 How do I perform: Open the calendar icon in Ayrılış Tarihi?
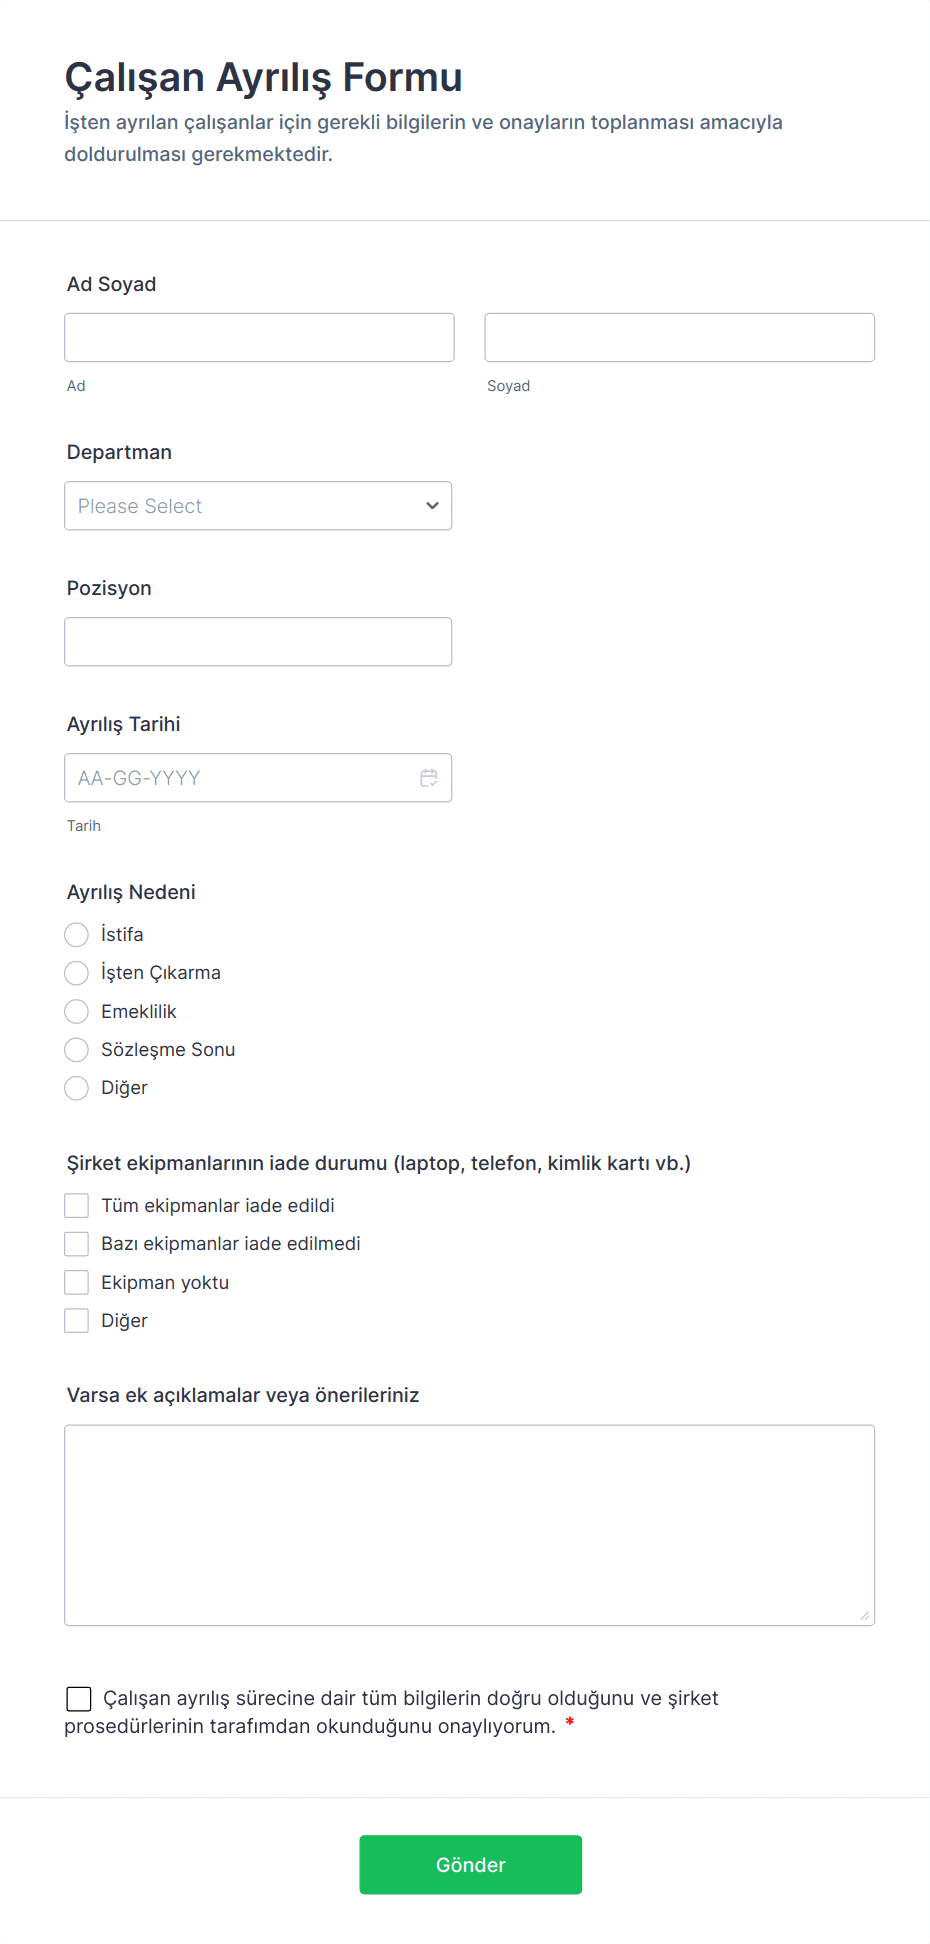pyautogui.click(x=429, y=778)
